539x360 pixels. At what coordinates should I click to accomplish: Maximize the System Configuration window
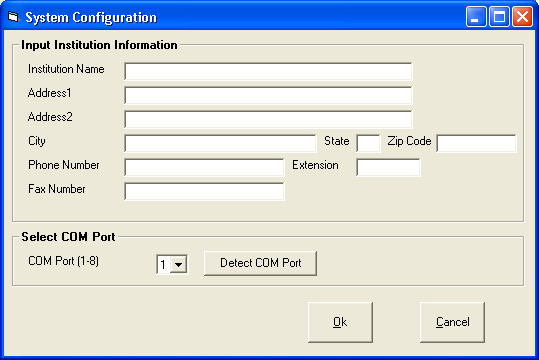point(499,17)
